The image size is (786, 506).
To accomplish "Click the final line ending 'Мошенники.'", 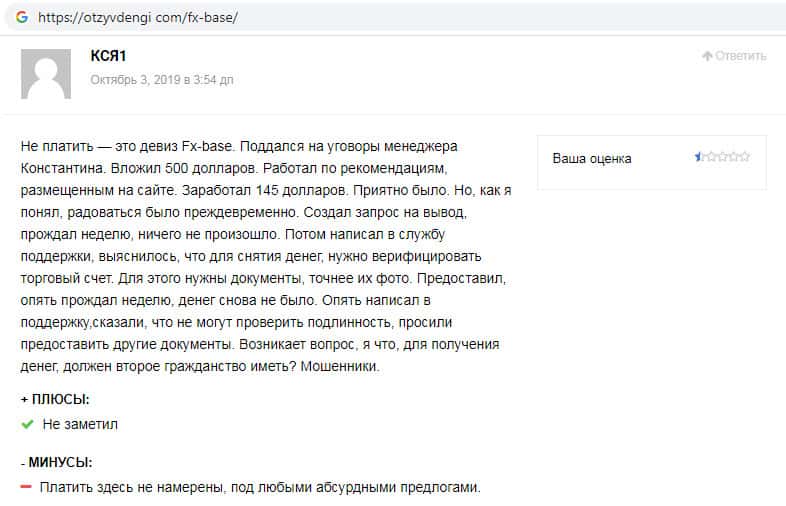I will [x=200, y=367].
